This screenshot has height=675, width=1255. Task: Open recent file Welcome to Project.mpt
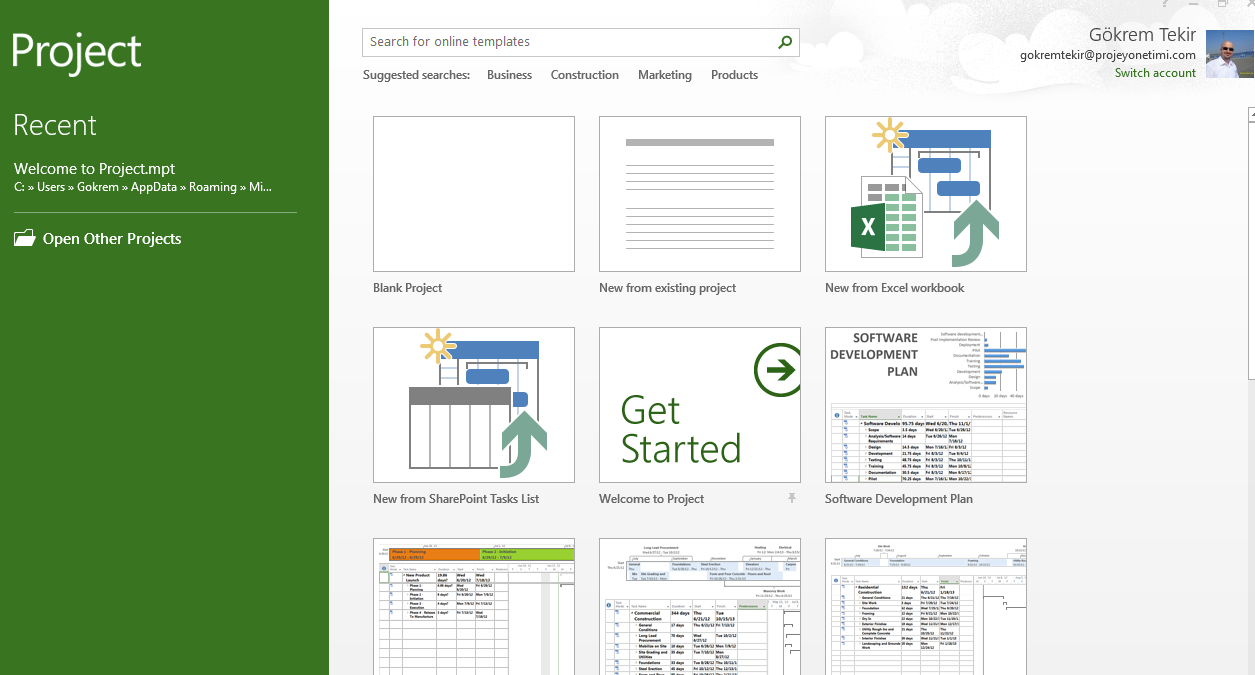(95, 169)
